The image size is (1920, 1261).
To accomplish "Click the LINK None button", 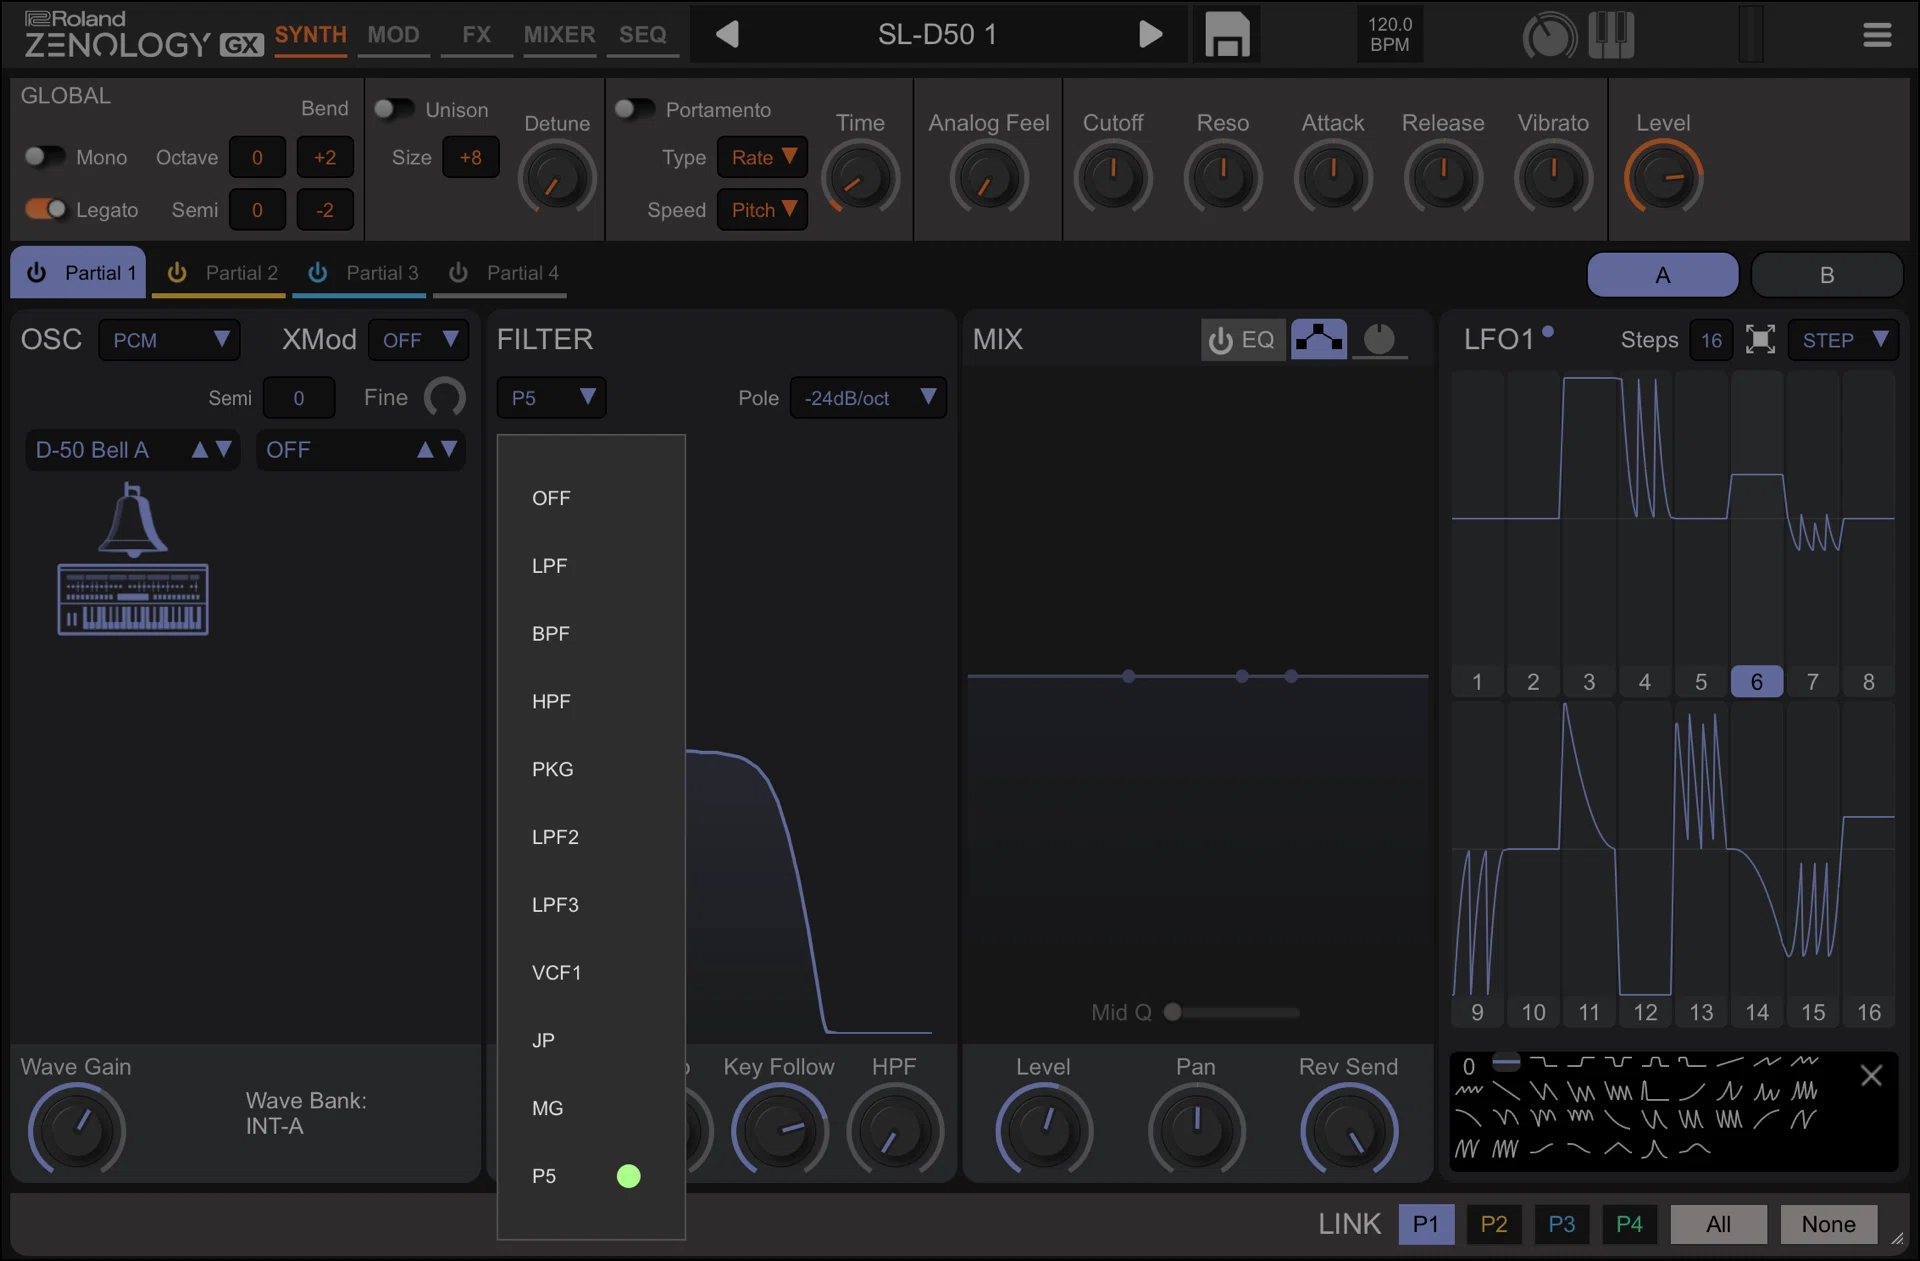I will tap(1828, 1224).
